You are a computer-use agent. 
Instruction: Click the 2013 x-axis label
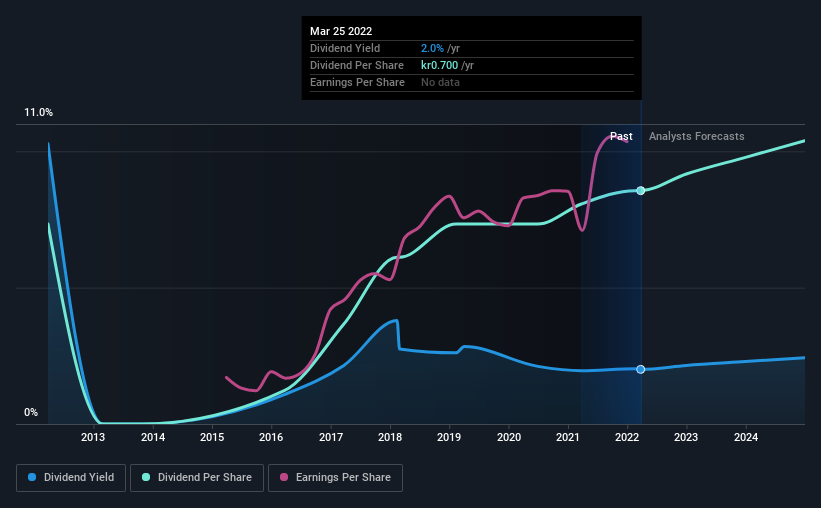point(93,437)
